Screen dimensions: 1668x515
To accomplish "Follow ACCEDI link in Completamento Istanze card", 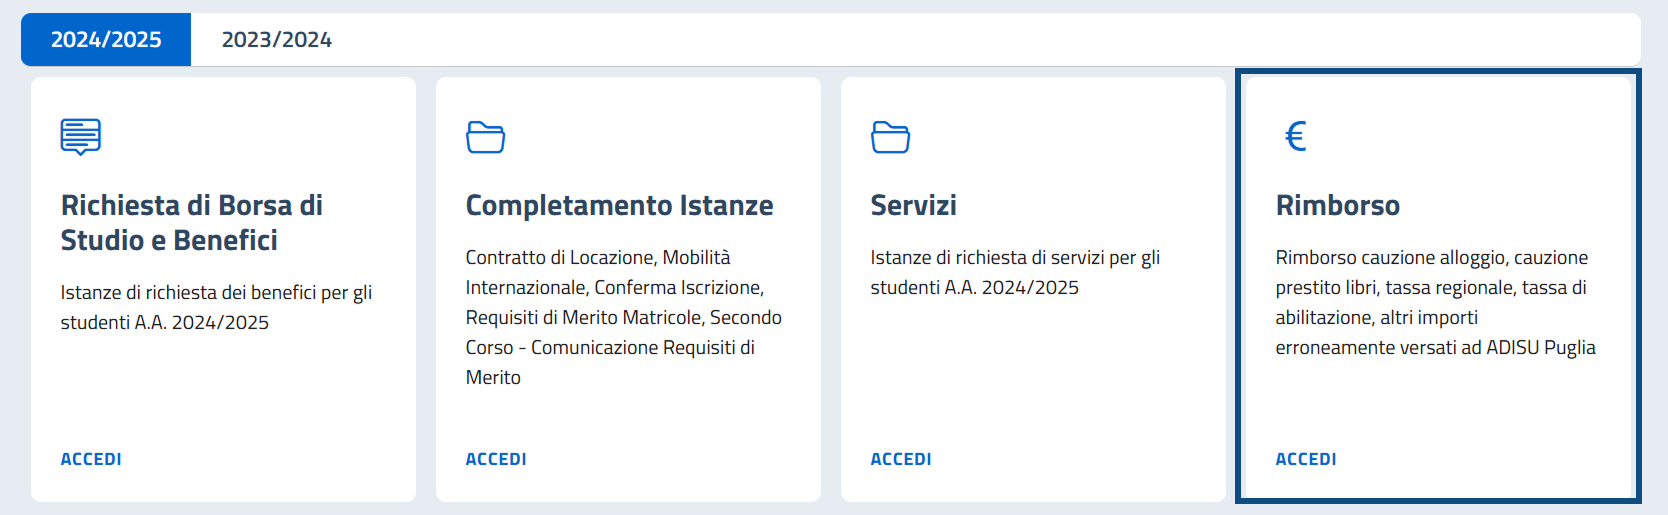I will 496,459.
